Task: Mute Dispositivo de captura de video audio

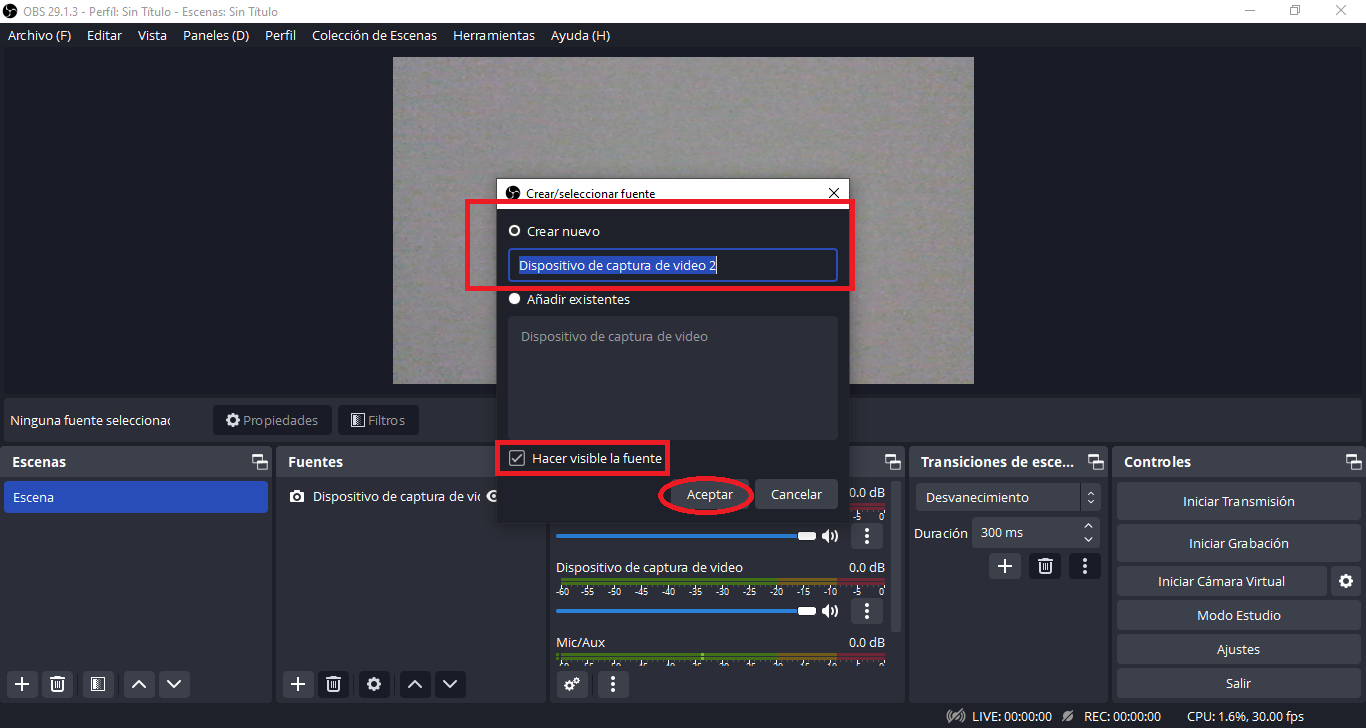Action: (830, 610)
